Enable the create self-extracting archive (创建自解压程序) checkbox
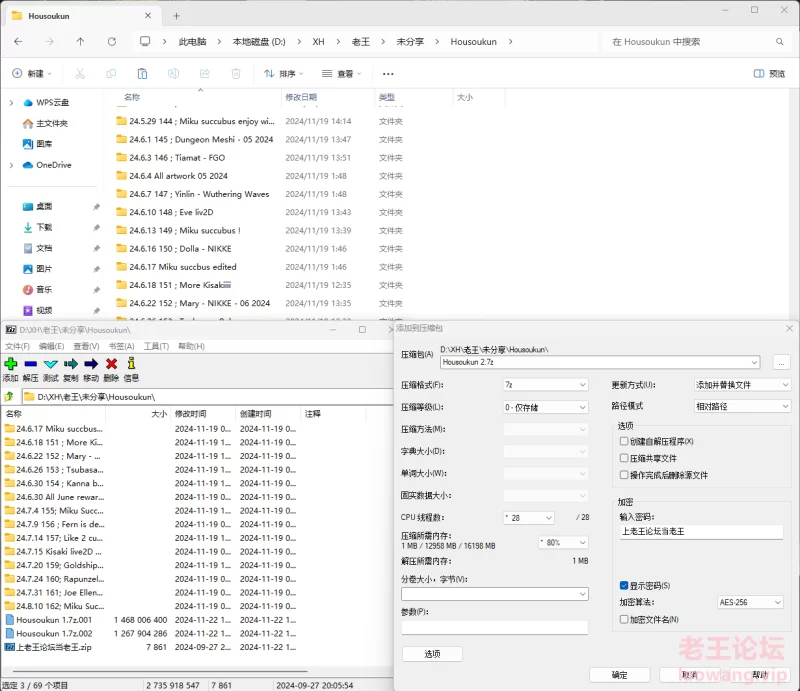Viewport: 800px width, 691px height. [x=624, y=441]
